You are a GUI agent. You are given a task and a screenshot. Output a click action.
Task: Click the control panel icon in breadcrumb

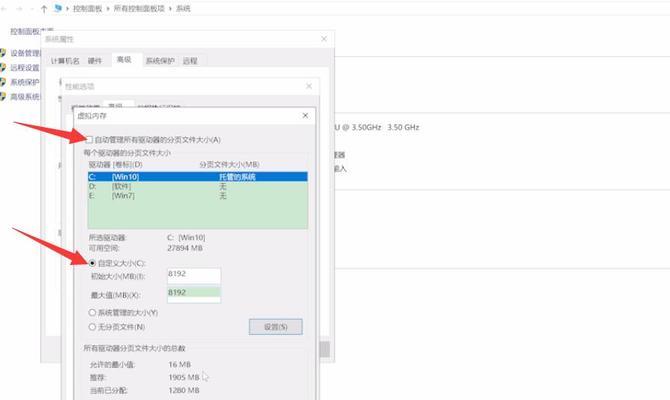(x=58, y=8)
